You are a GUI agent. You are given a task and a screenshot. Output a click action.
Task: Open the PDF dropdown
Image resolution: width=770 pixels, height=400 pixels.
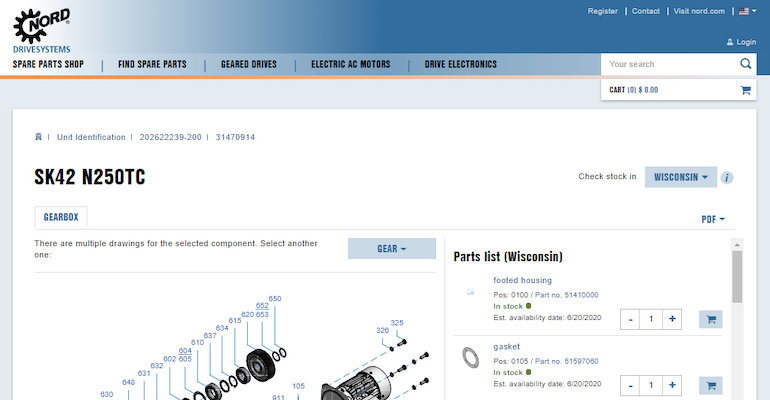click(713, 219)
